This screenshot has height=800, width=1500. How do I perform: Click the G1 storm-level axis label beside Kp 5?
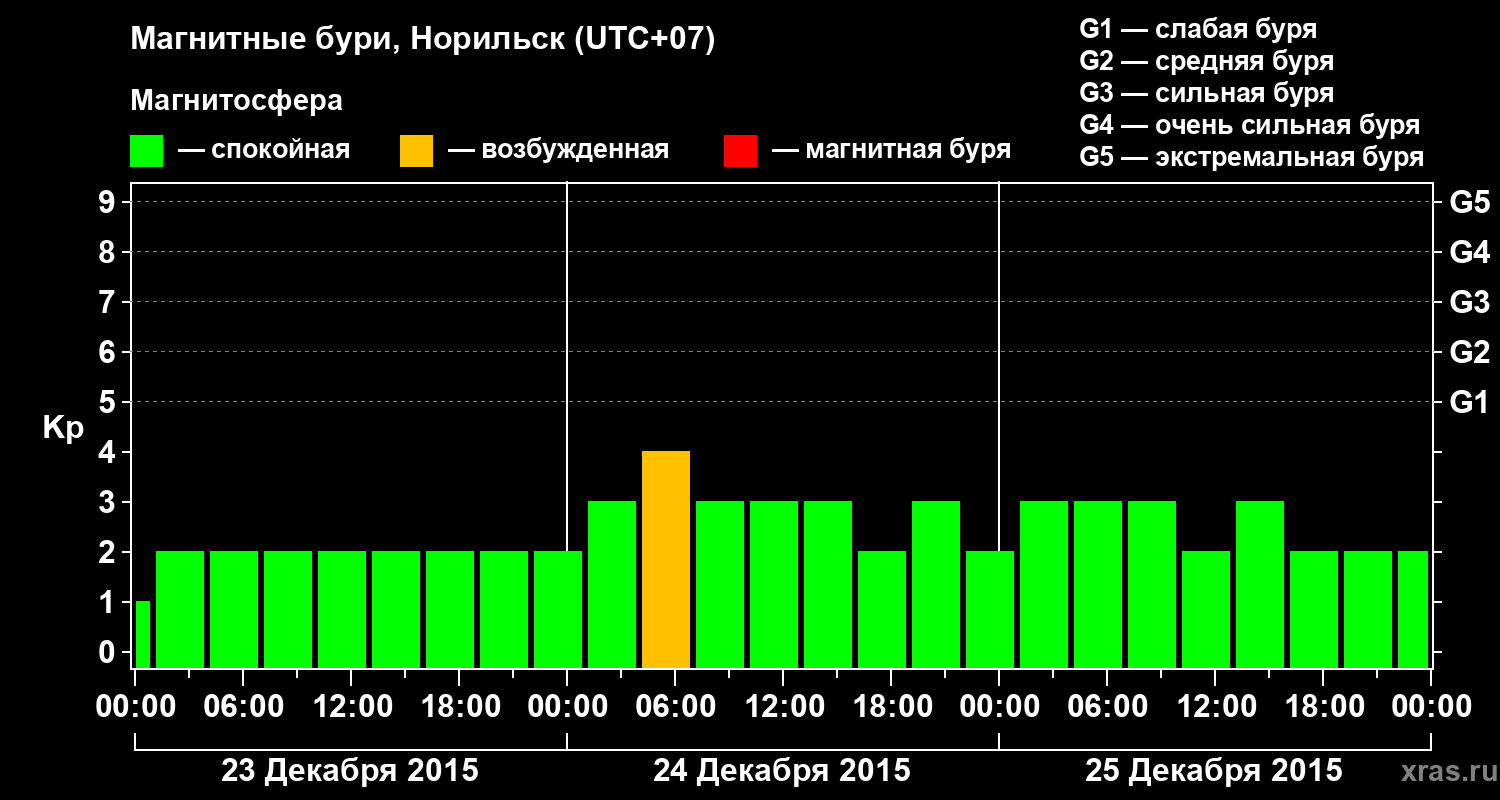1470,402
